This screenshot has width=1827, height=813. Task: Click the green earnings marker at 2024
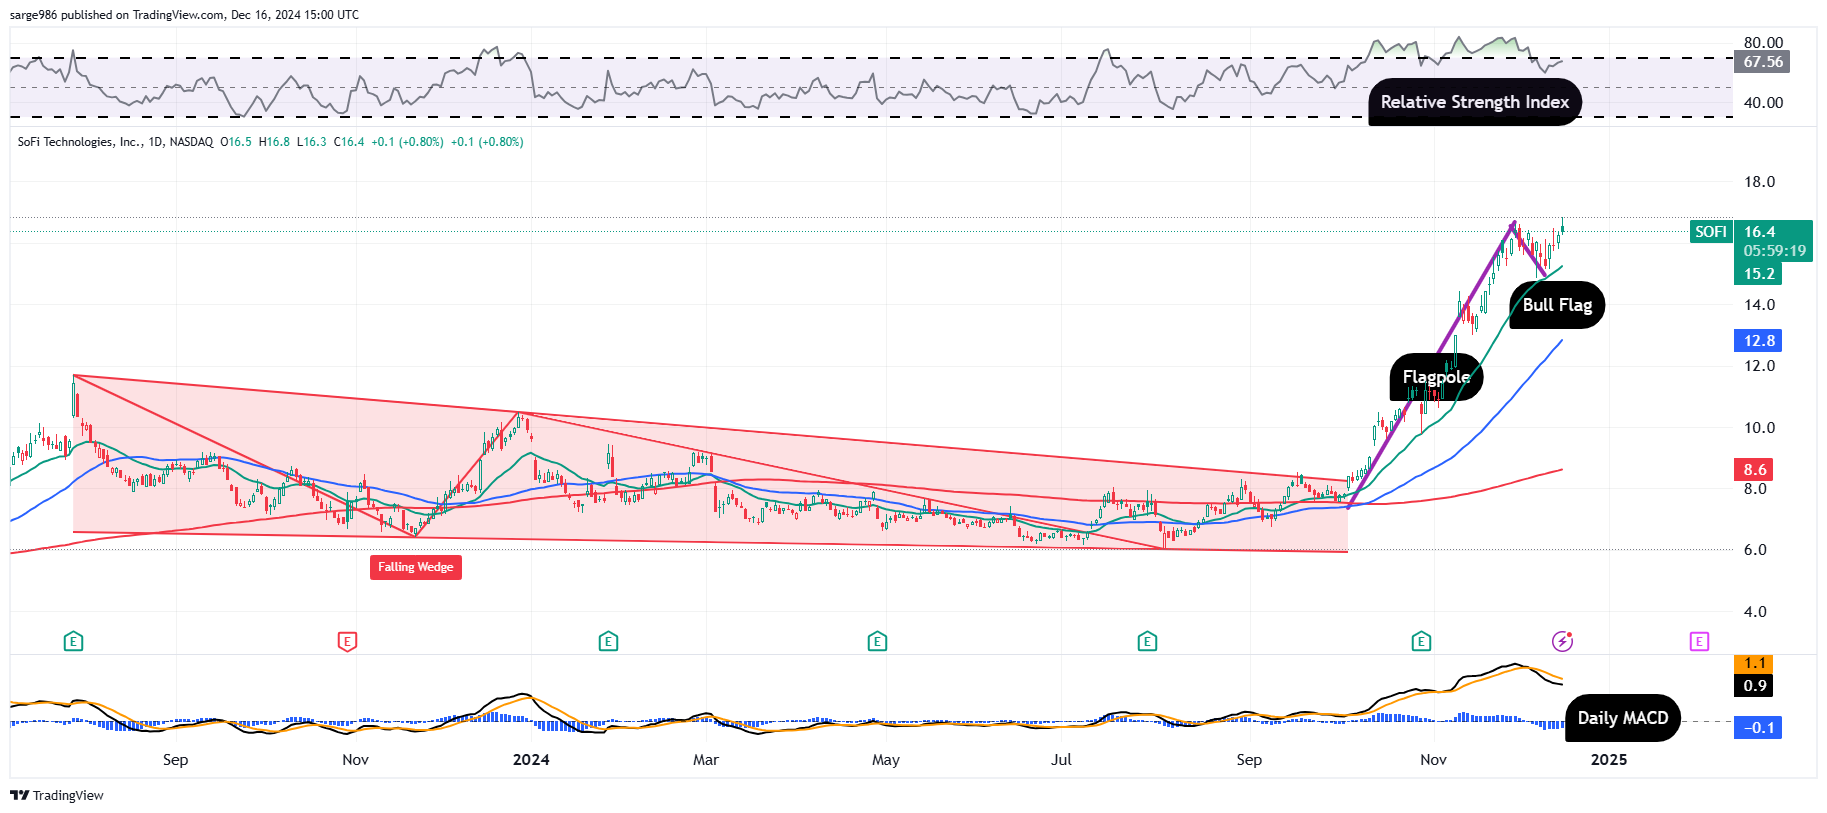[x=608, y=641]
